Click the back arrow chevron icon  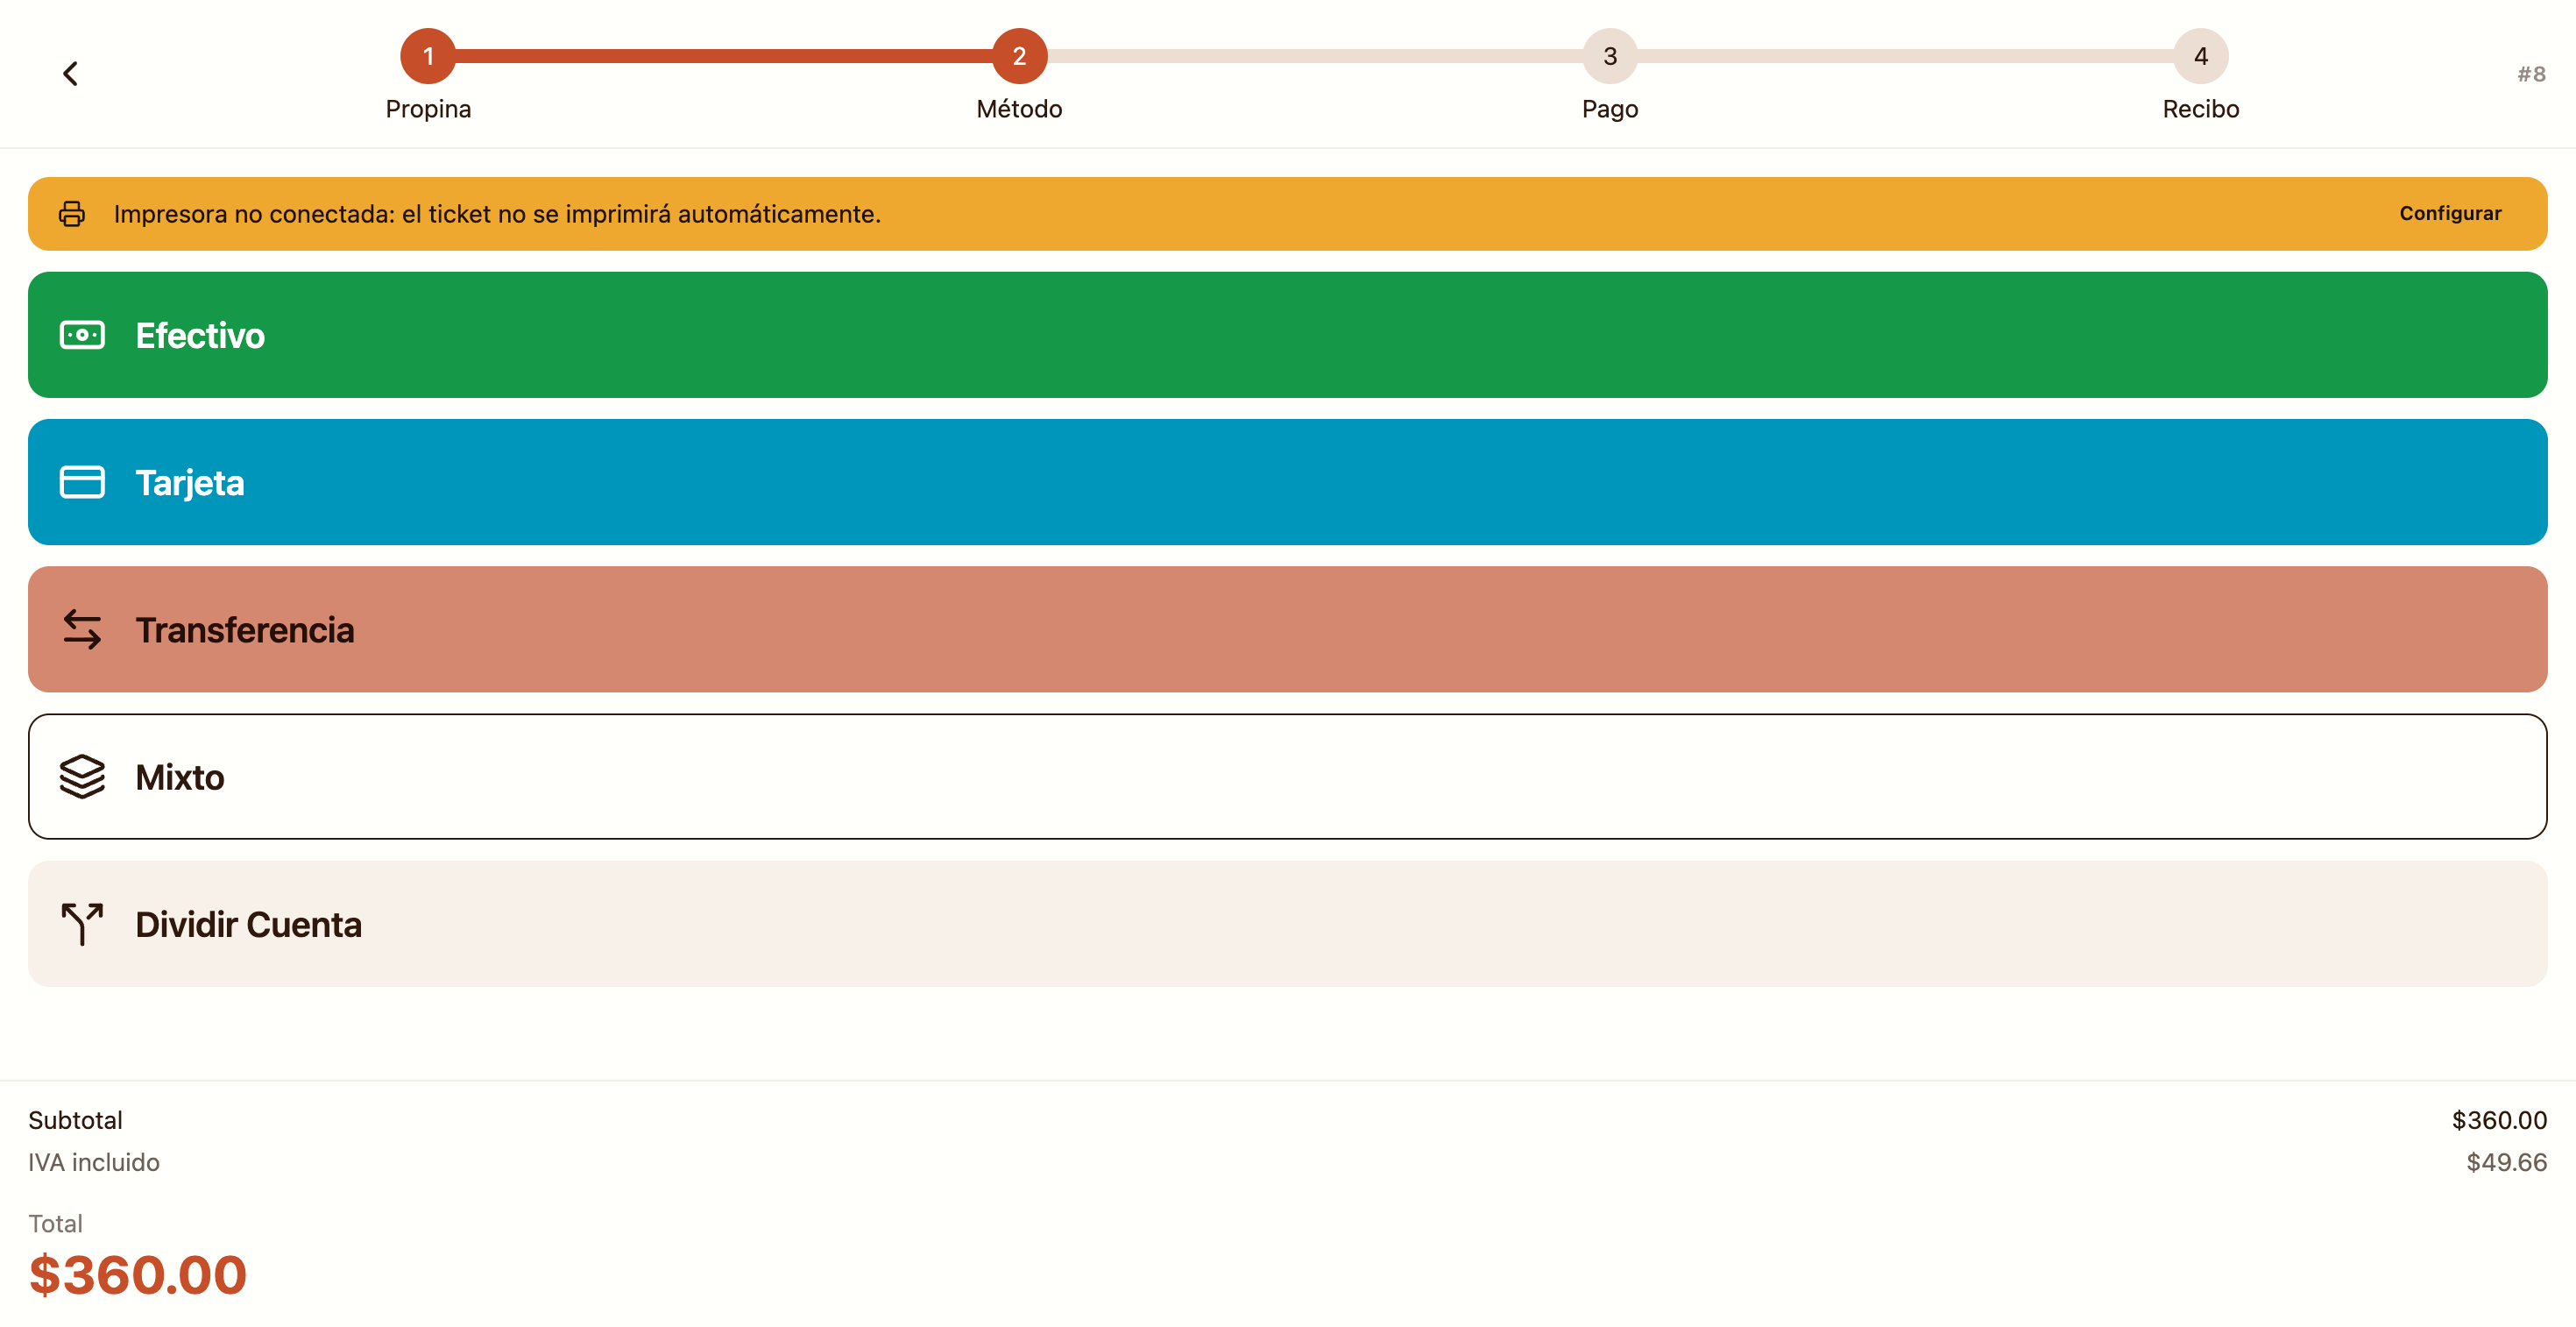tap(70, 74)
